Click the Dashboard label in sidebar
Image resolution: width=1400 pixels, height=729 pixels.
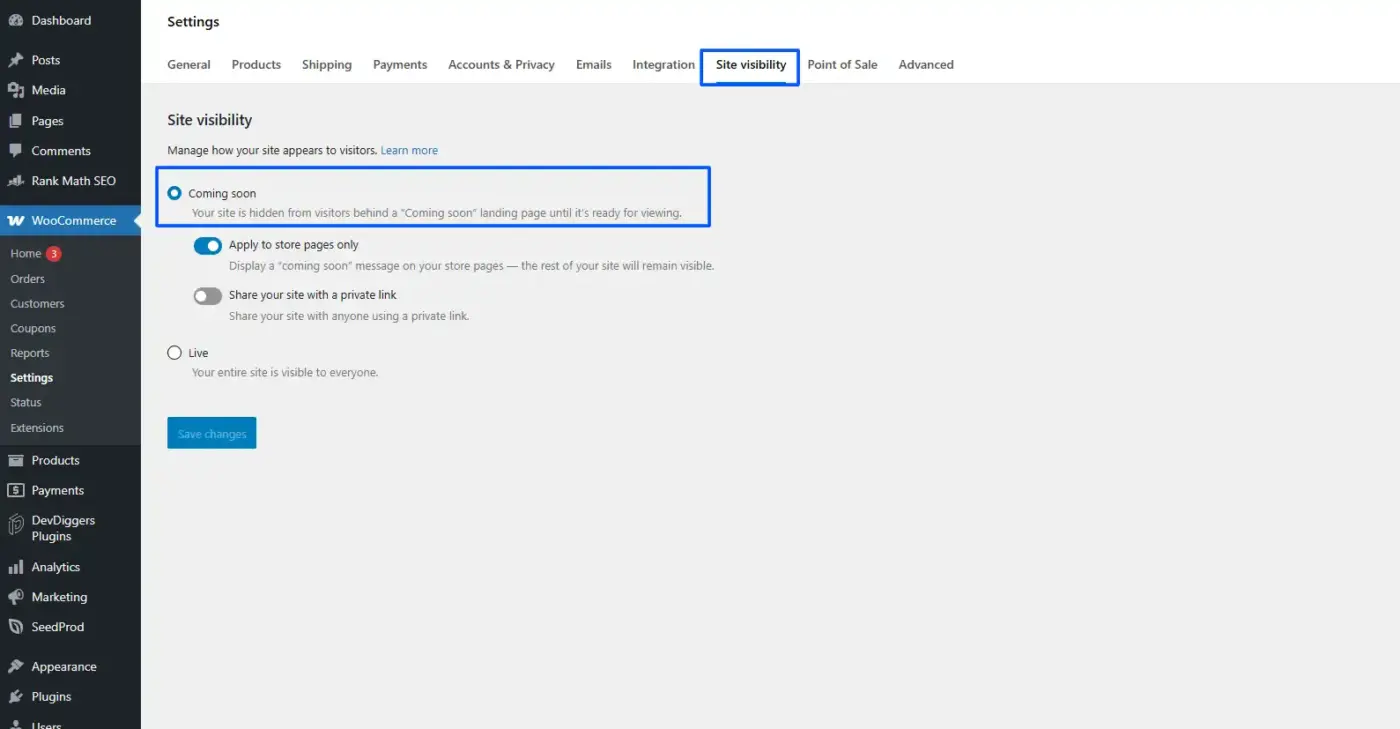coord(61,20)
